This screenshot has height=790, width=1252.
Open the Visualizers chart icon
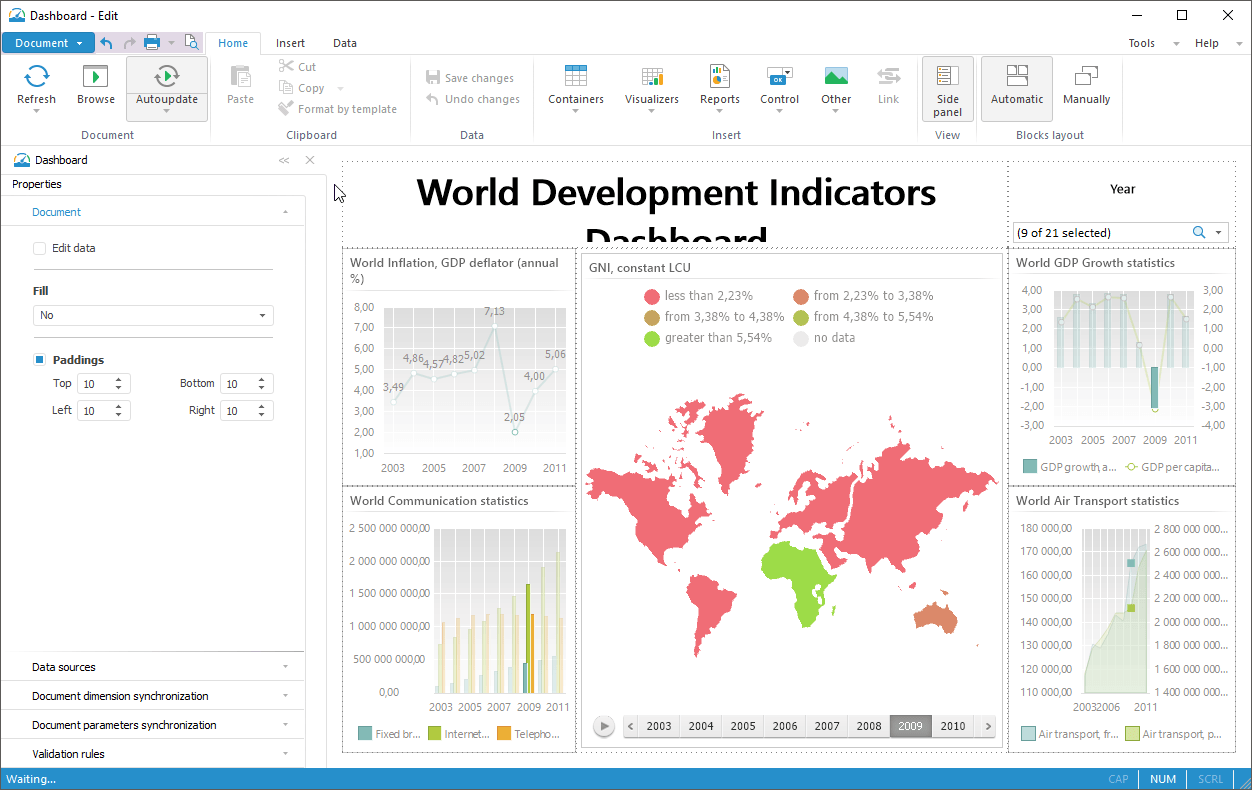tap(652, 77)
